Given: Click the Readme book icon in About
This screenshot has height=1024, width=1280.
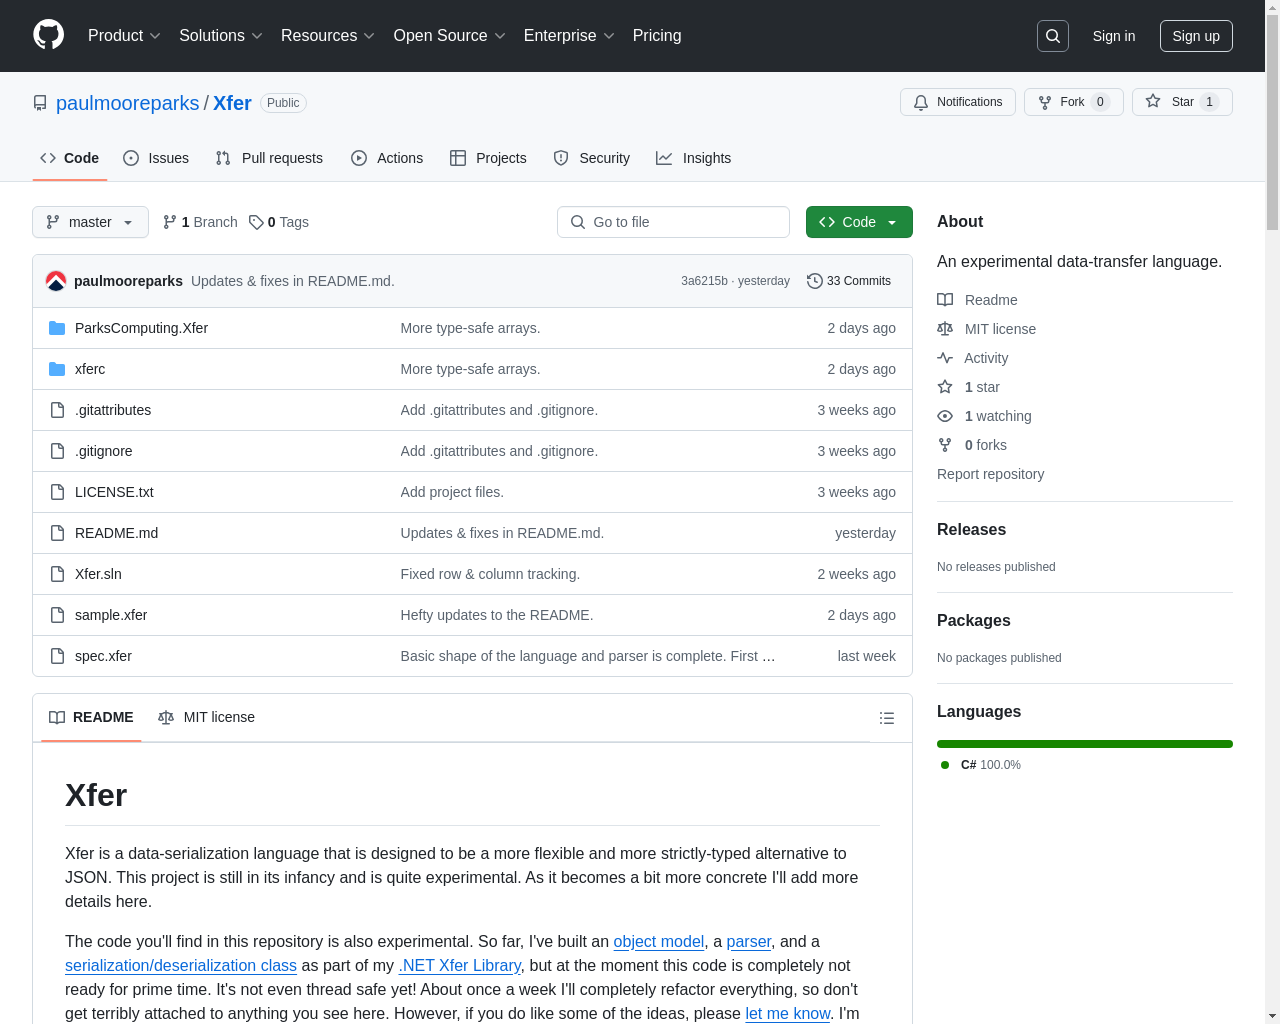Looking at the screenshot, I should pyautogui.click(x=945, y=300).
